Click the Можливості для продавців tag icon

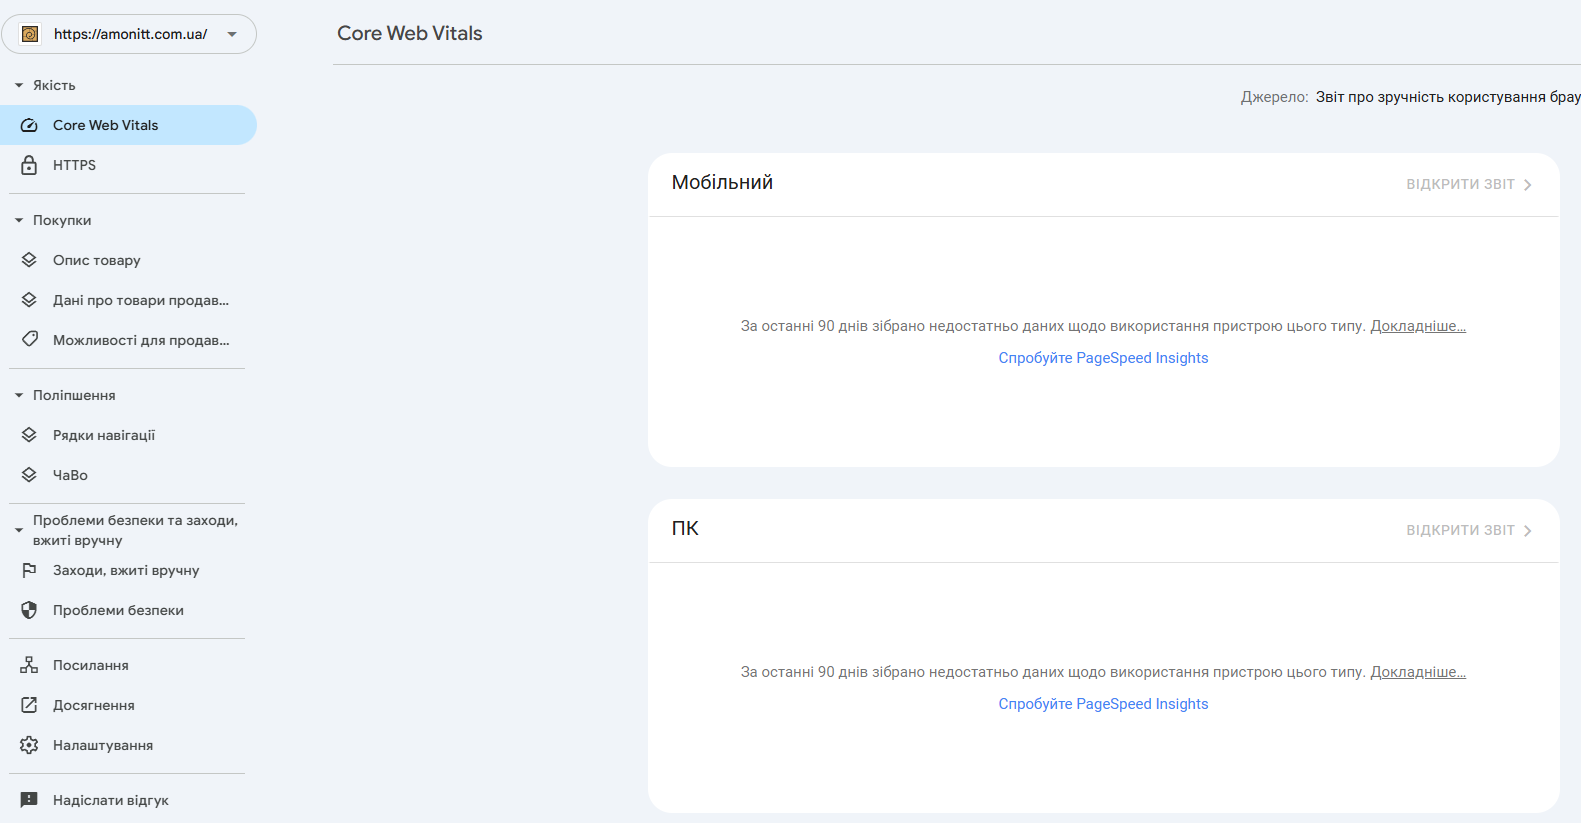coord(29,340)
